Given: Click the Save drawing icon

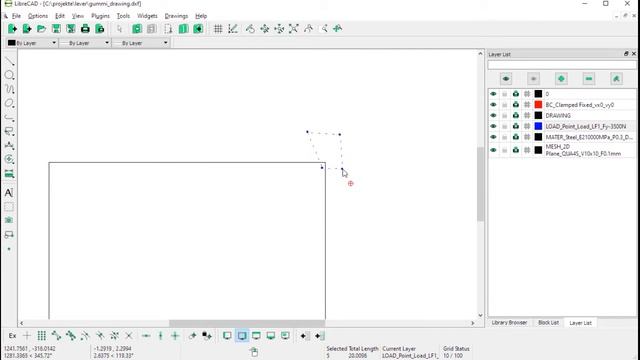Looking at the screenshot, I should pyautogui.click(x=56, y=29).
